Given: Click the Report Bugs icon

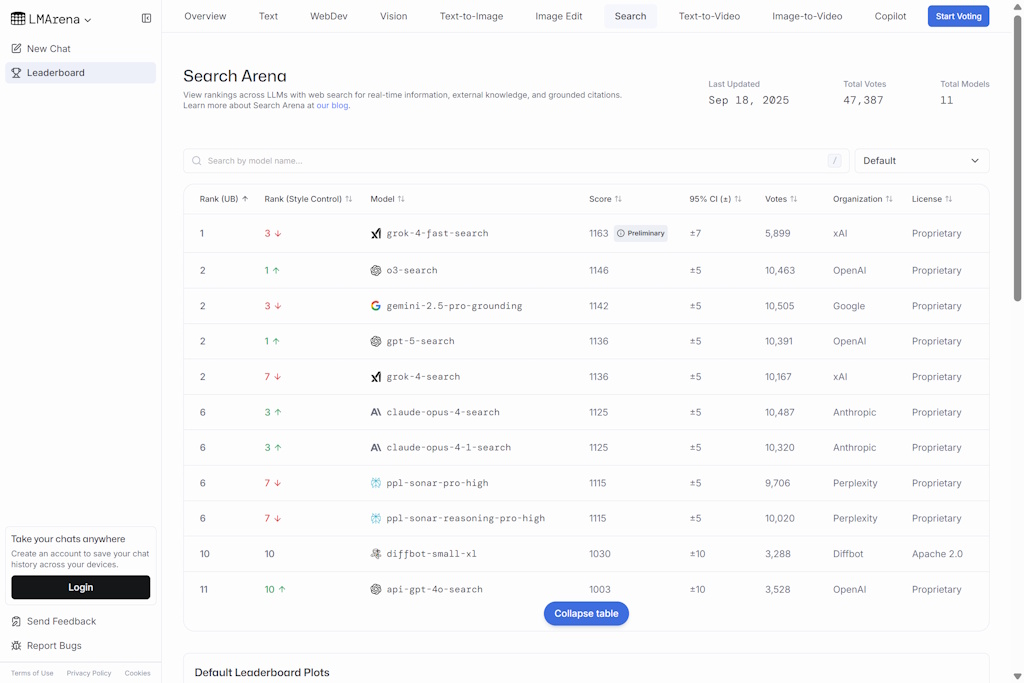Looking at the screenshot, I should (x=16, y=646).
